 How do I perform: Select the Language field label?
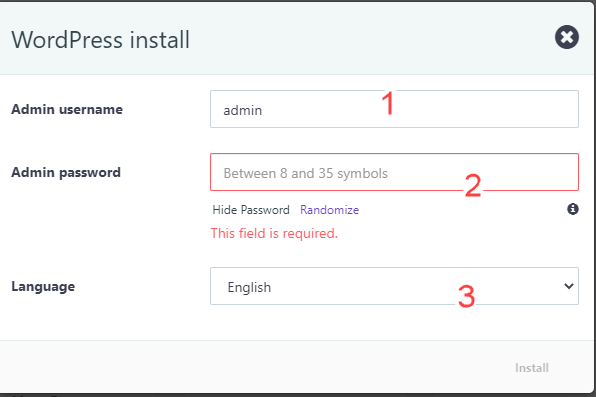click(x=43, y=287)
